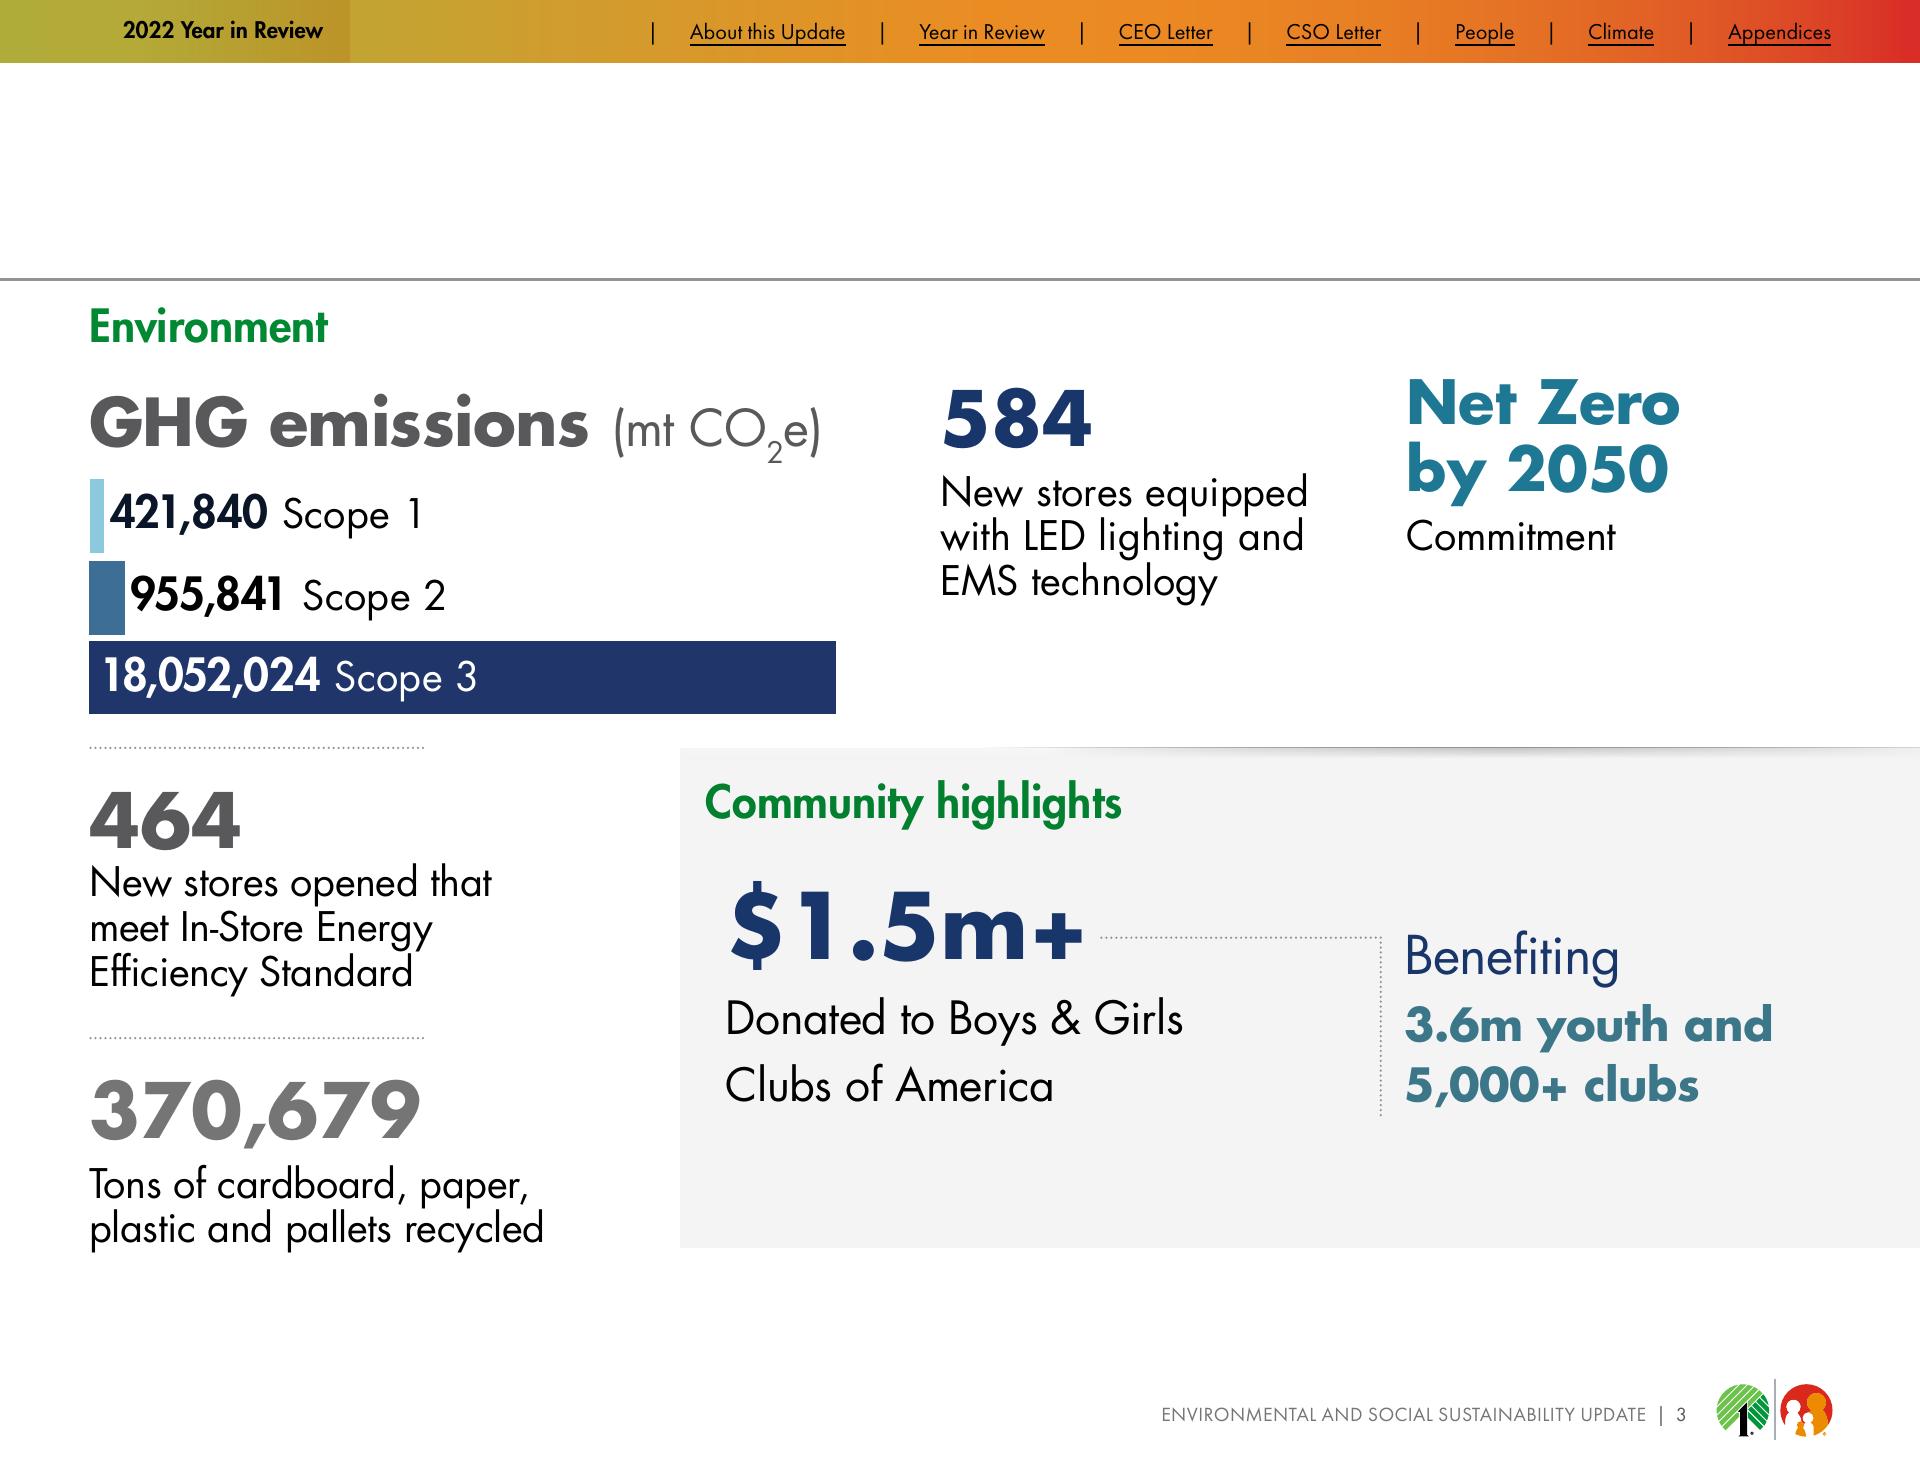Image resolution: width=1920 pixels, height=1474 pixels.
Task: Go to Year in Review section
Action: (981, 32)
